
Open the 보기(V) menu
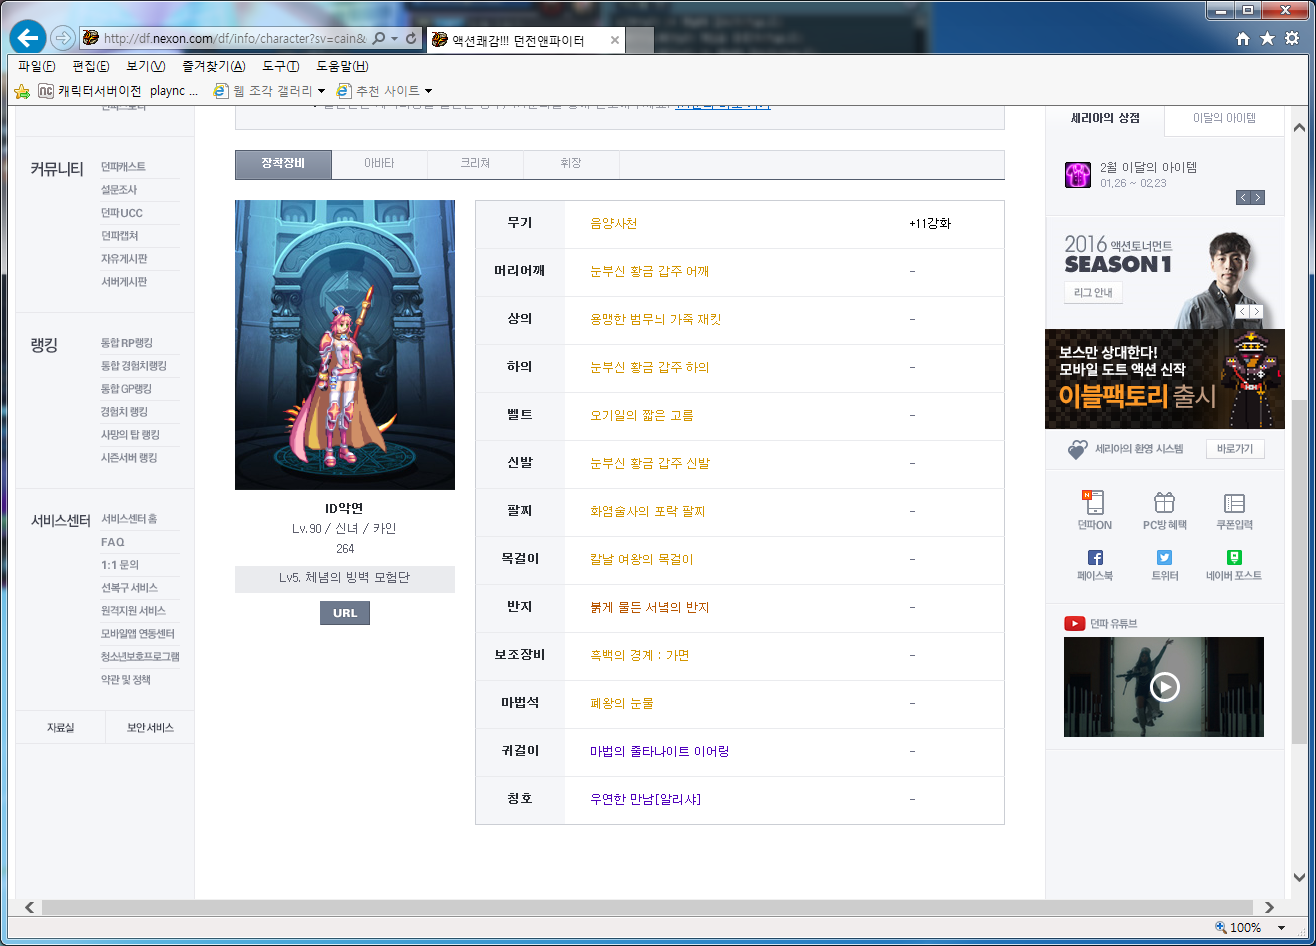click(x=145, y=66)
